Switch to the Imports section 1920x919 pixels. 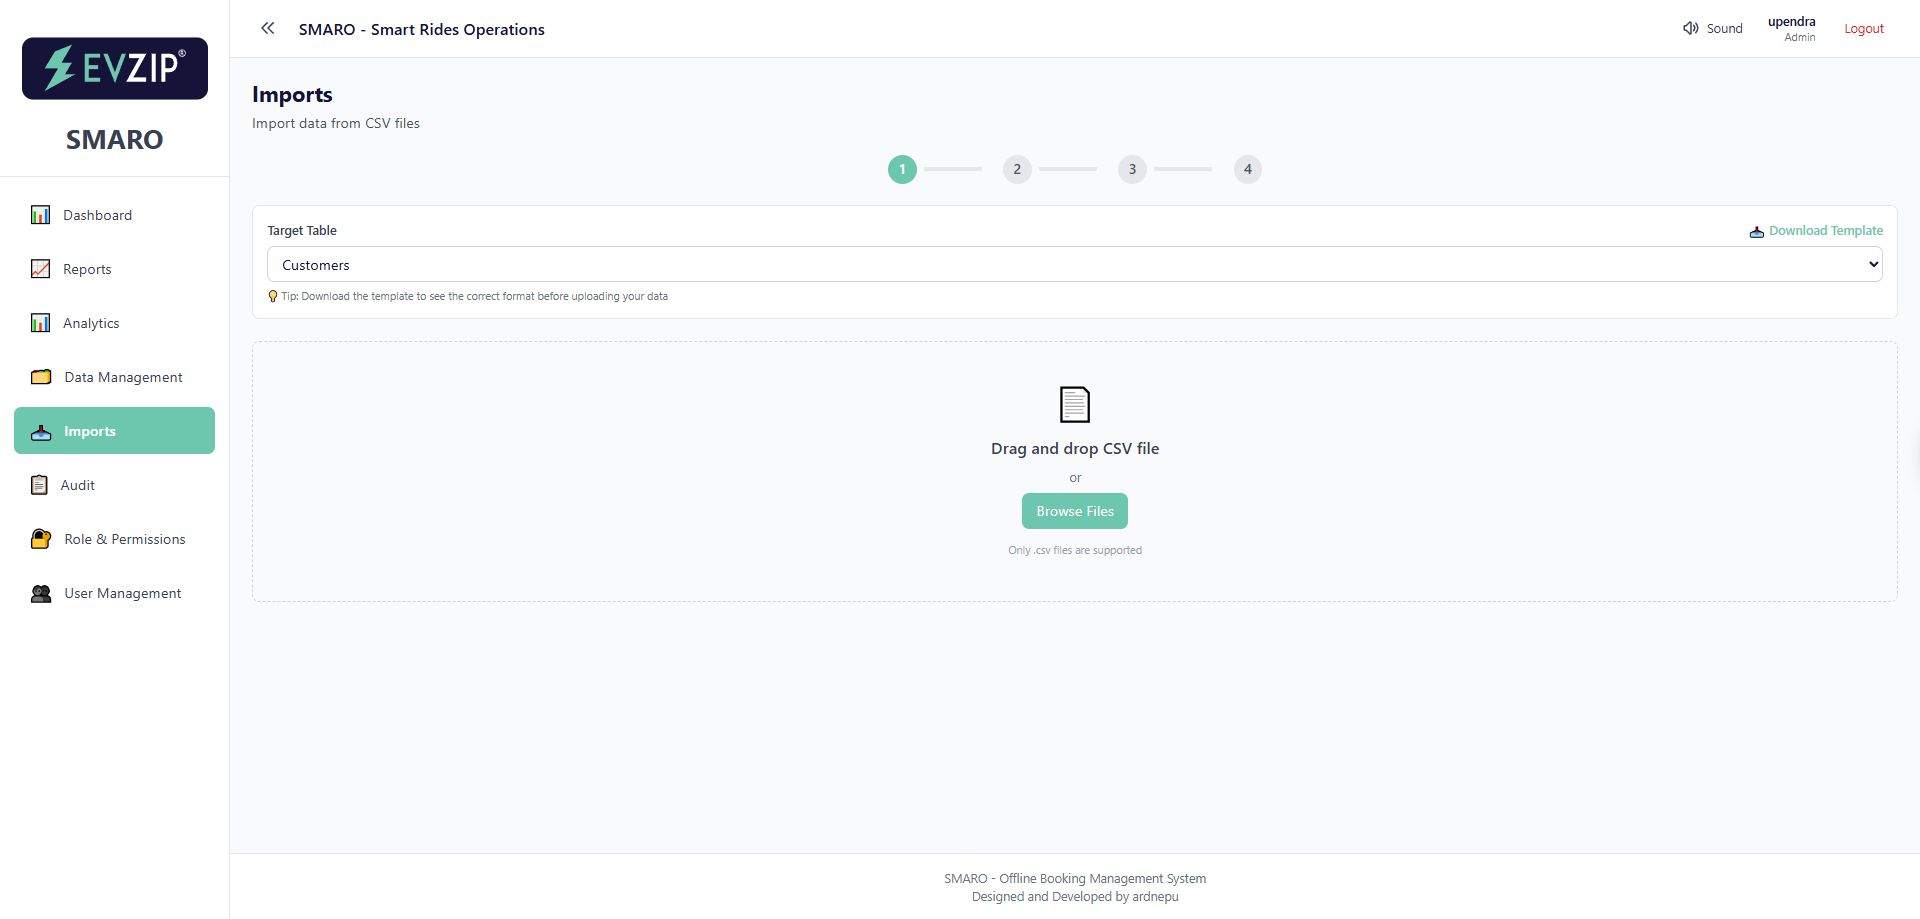[x=89, y=431]
